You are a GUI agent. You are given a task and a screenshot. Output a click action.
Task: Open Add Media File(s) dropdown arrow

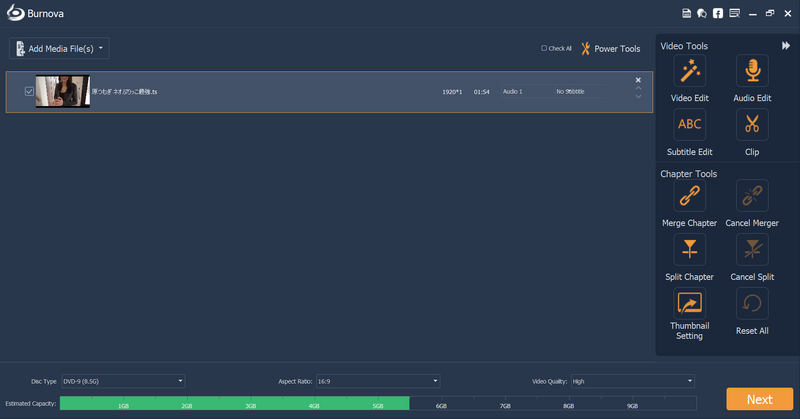[x=101, y=48]
